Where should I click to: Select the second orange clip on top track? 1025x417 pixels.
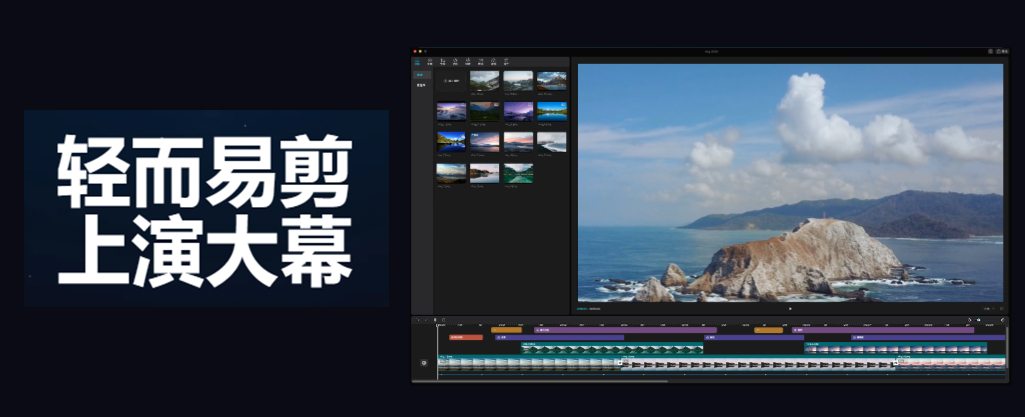pos(768,330)
